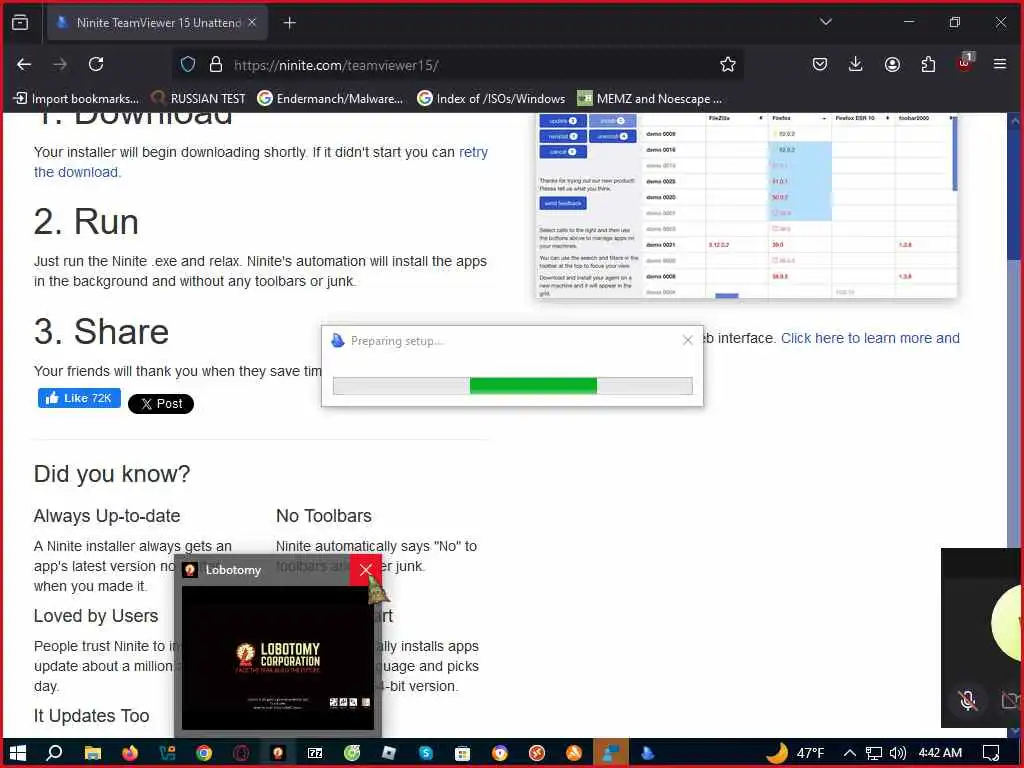This screenshot has height=768, width=1024.
Task: Open File Explorer from the taskbar
Action: tap(93, 753)
